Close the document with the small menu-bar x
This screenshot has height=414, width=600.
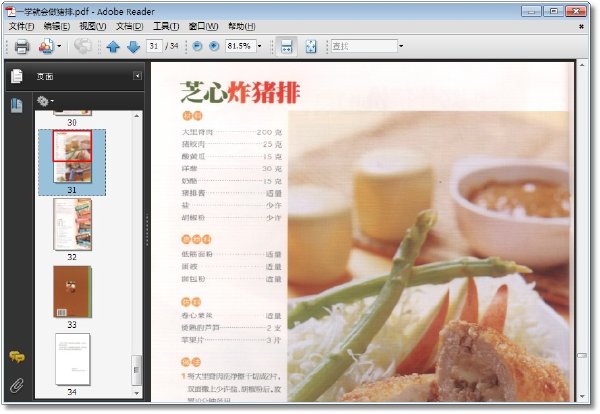[x=582, y=26]
